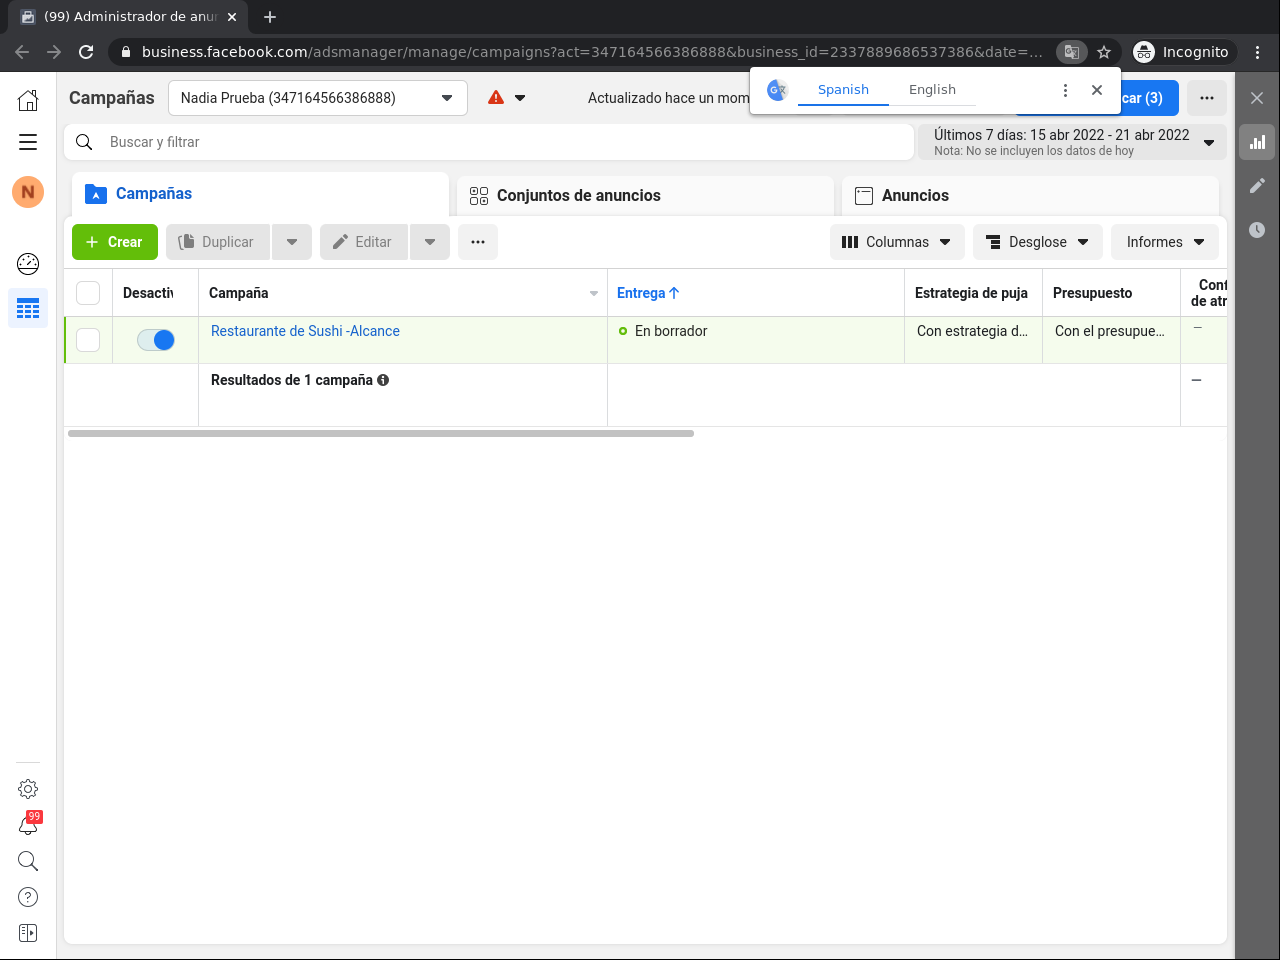Focus the Buscar y filtrar search field
Viewport: 1280px width, 960px height.
(489, 142)
